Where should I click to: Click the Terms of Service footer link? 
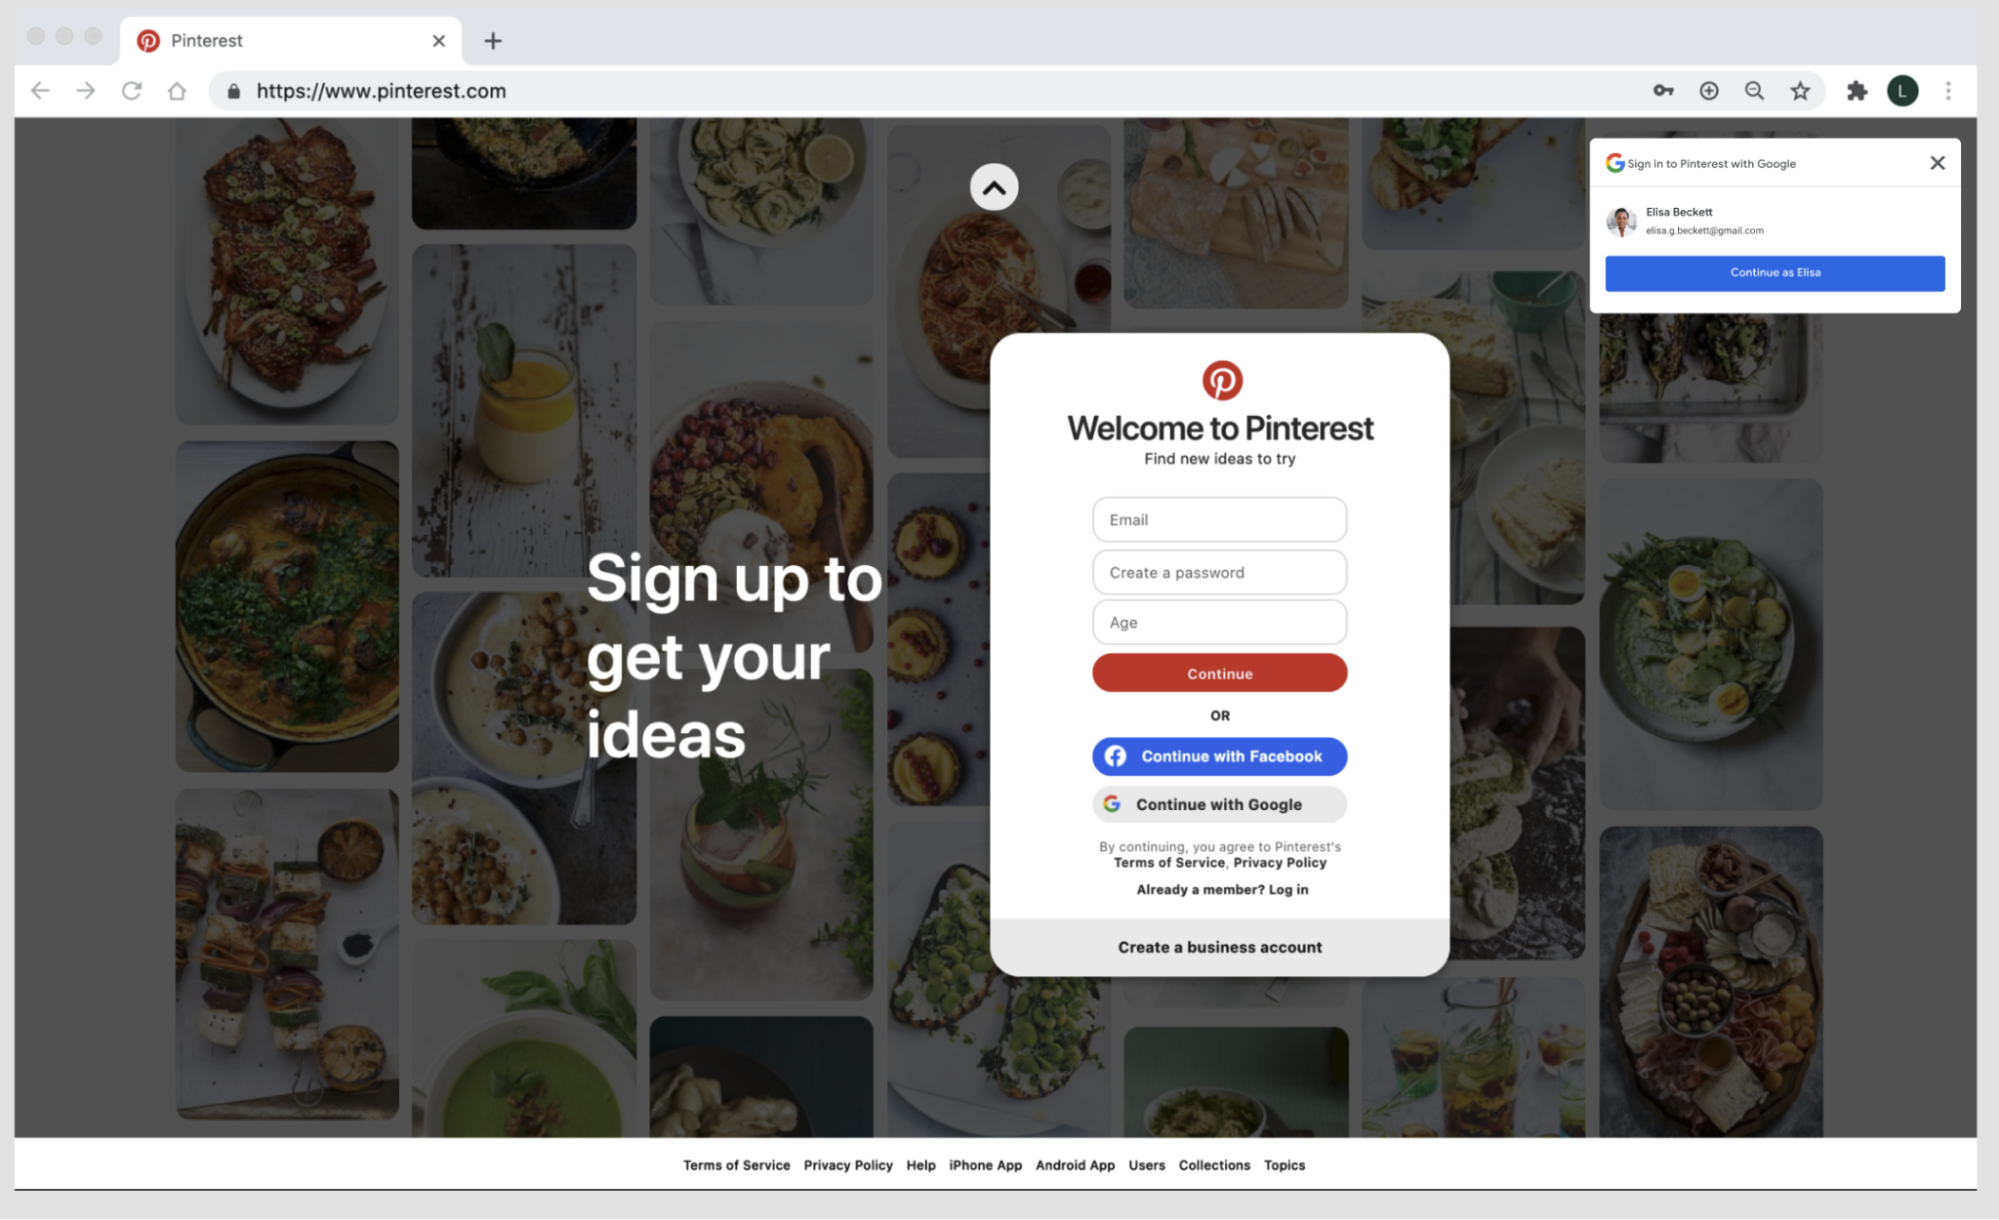point(737,1164)
